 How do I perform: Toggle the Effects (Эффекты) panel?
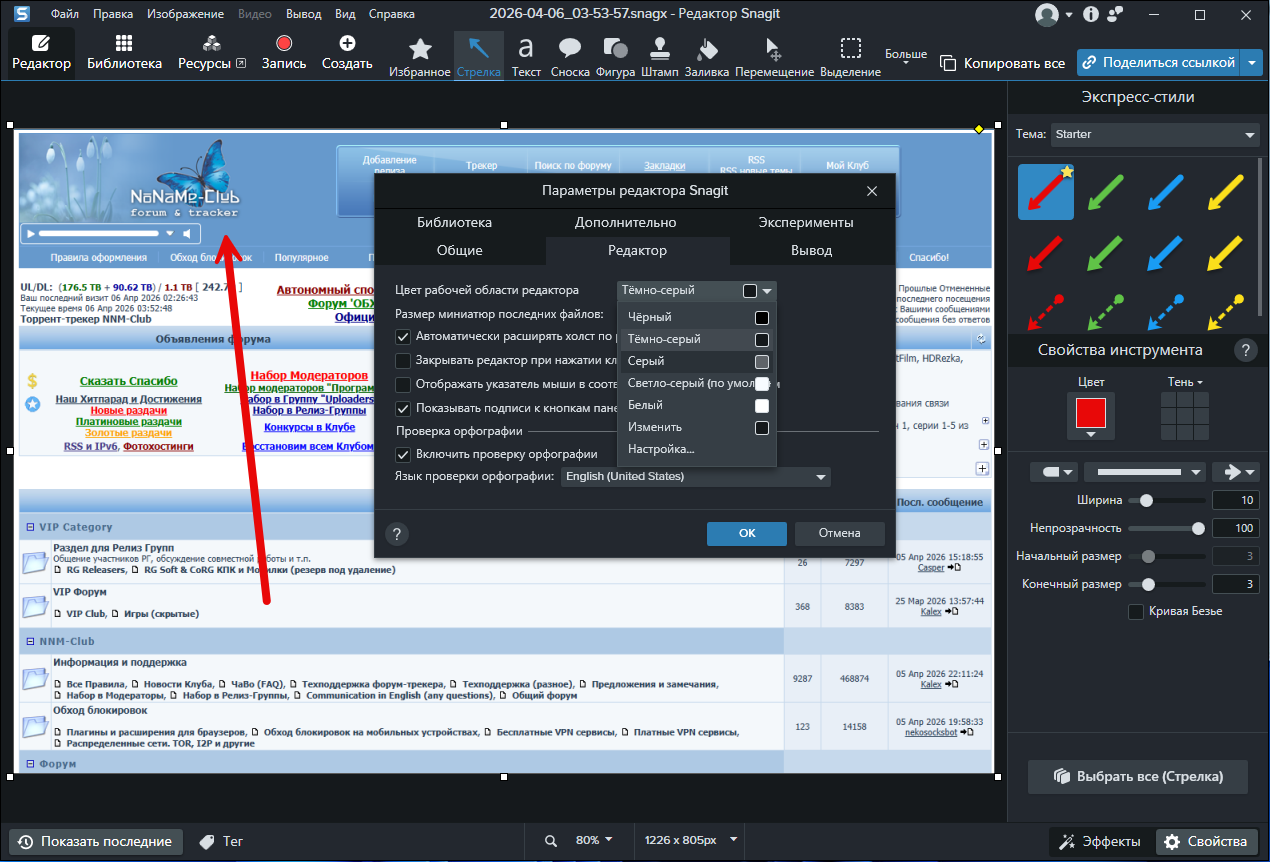pos(1099,841)
